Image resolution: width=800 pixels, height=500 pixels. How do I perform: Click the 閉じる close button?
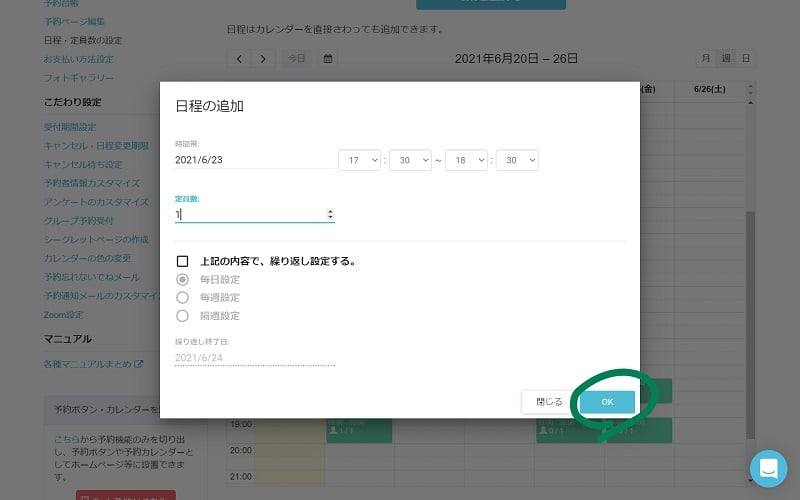coord(549,402)
